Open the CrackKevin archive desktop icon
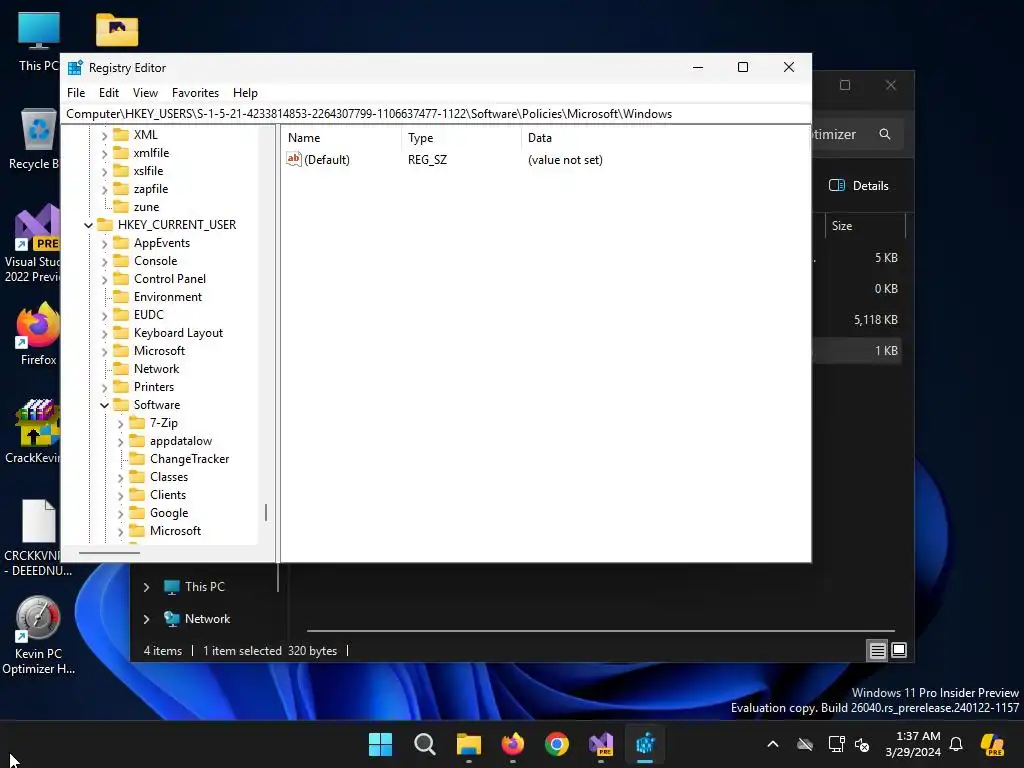Viewport: 1024px width, 768px height. [x=34, y=431]
